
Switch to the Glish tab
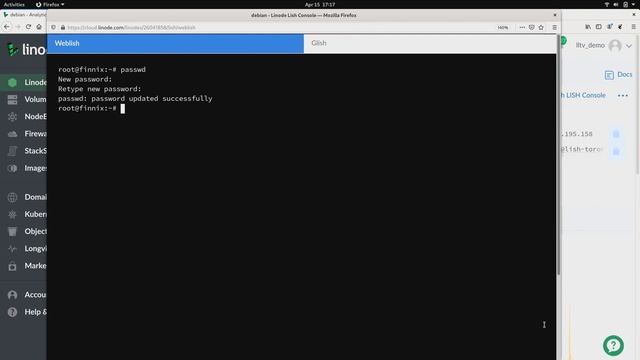[x=430, y=43]
